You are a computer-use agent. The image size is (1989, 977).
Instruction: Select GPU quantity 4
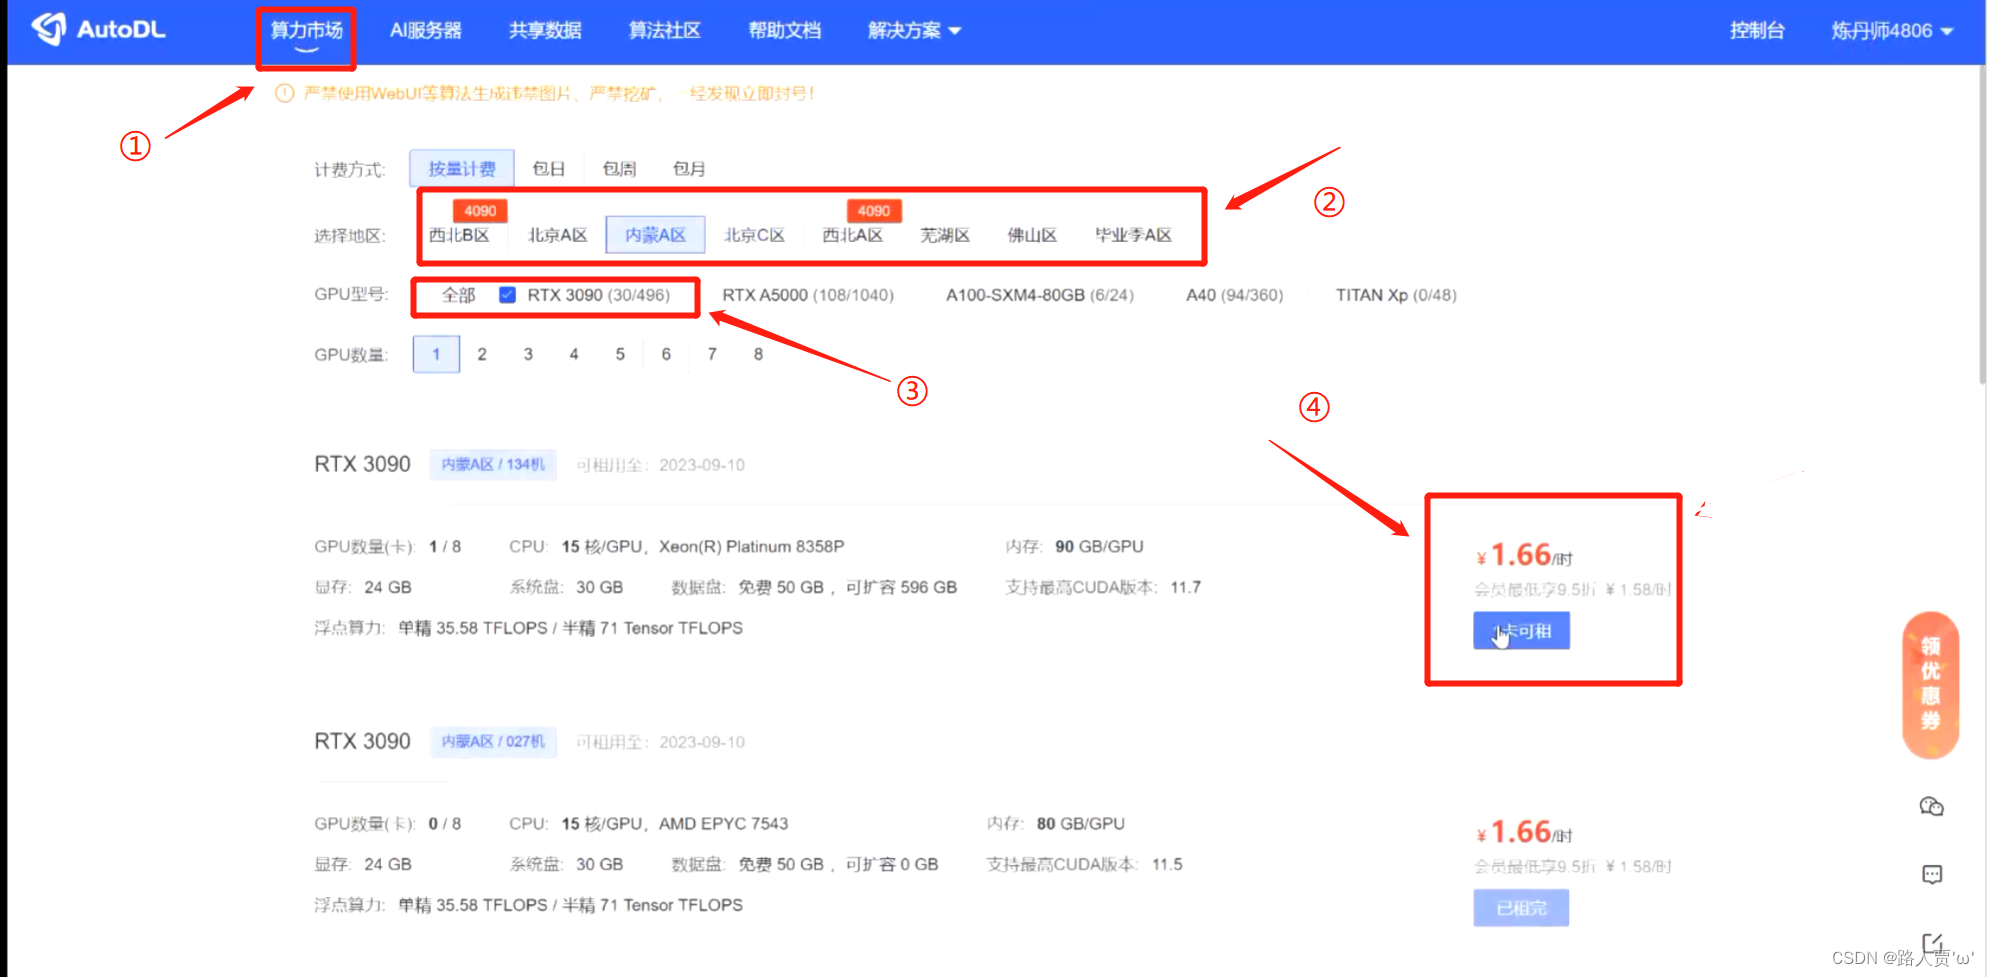pos(573,353)
